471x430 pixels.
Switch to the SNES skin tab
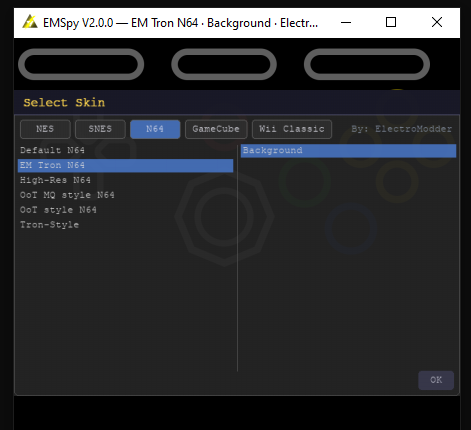(100, 129)
